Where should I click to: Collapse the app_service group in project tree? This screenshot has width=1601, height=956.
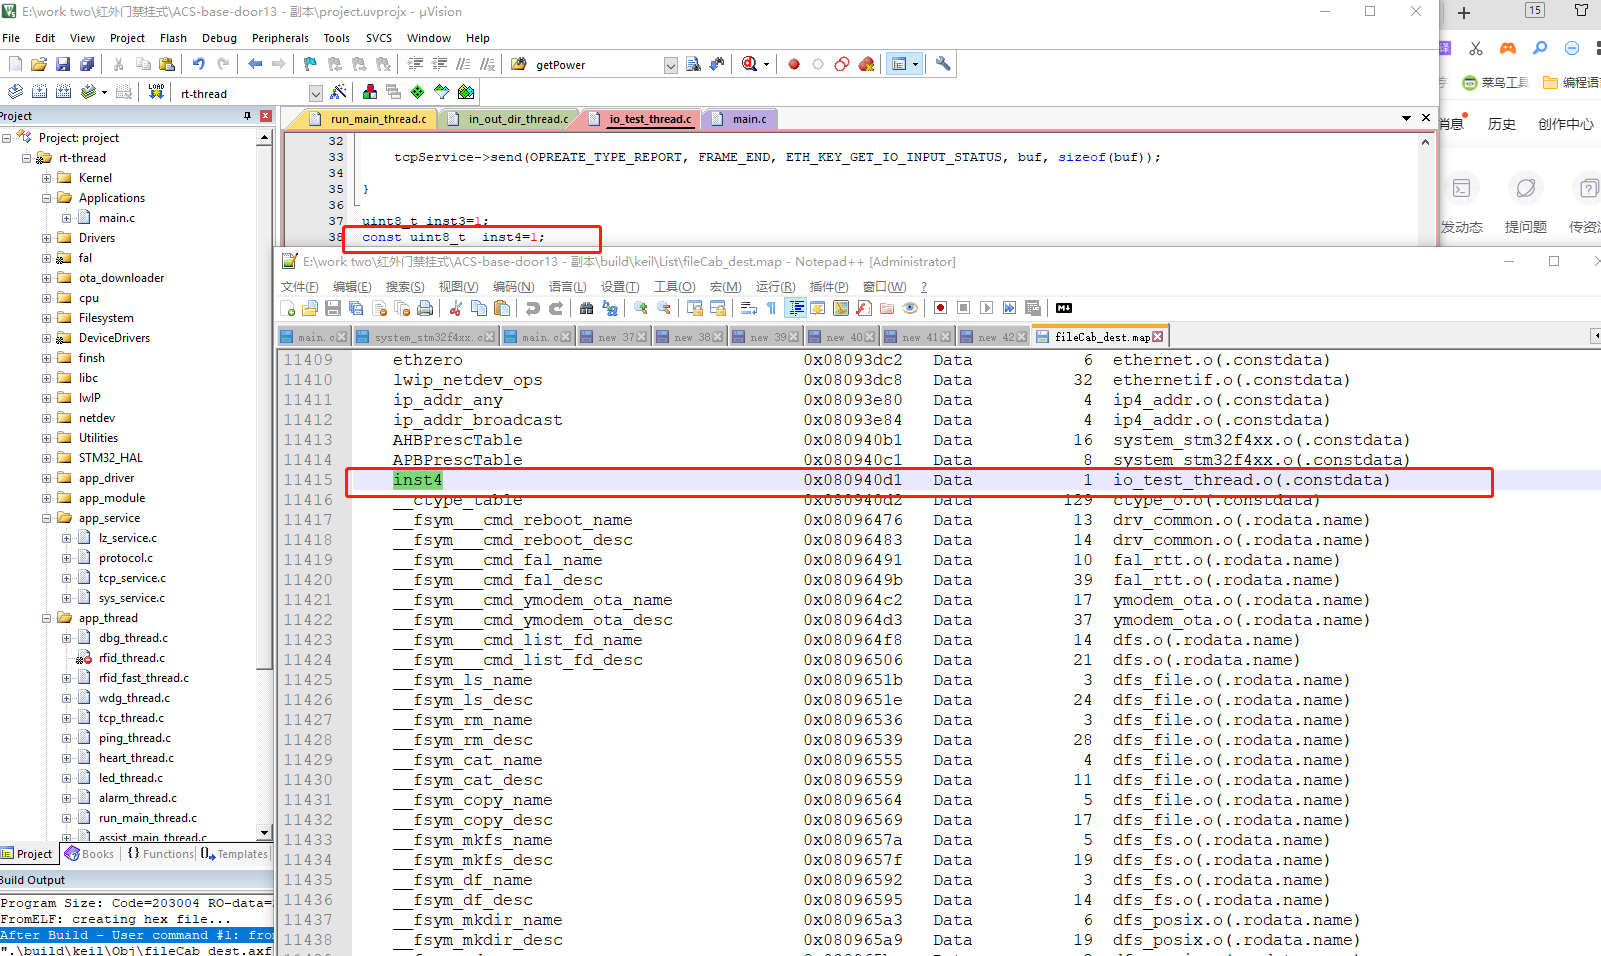pyautogui.click(x=46, y=518)
